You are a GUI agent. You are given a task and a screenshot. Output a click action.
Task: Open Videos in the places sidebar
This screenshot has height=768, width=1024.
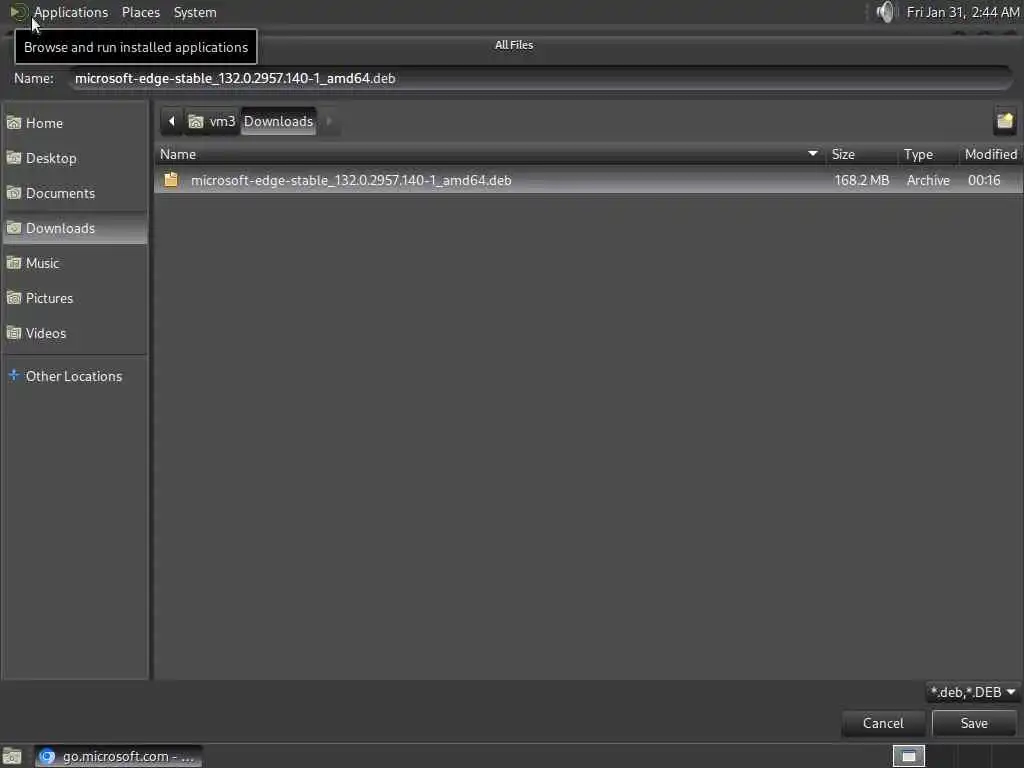click(x=75, y=333)
